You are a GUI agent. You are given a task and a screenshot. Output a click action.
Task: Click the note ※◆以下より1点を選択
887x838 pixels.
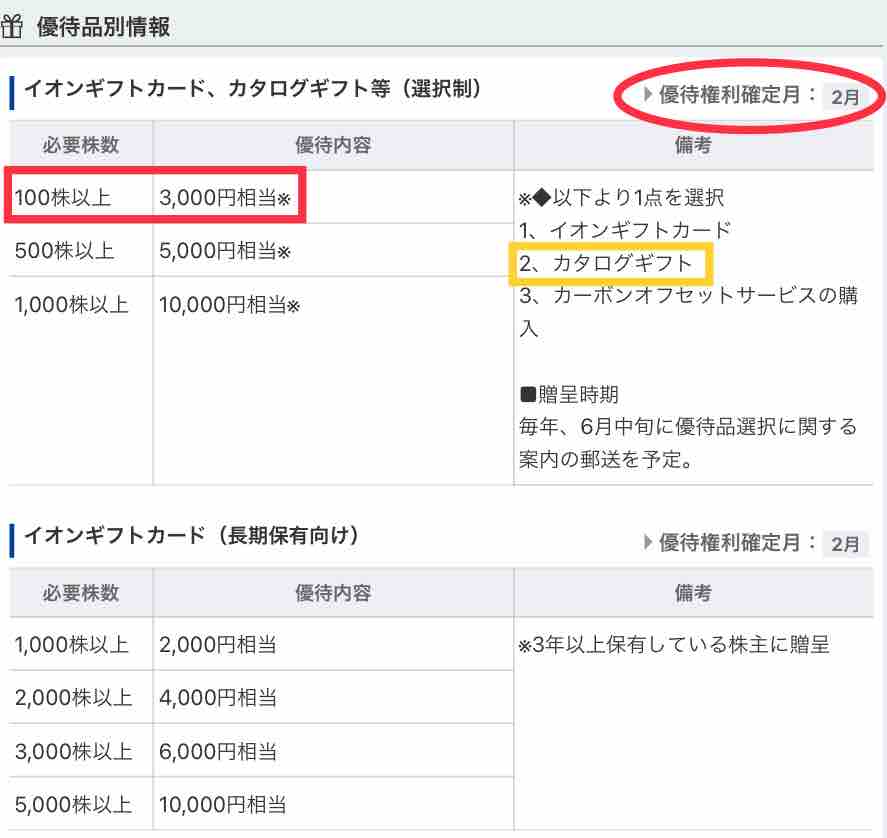point(621,197)
